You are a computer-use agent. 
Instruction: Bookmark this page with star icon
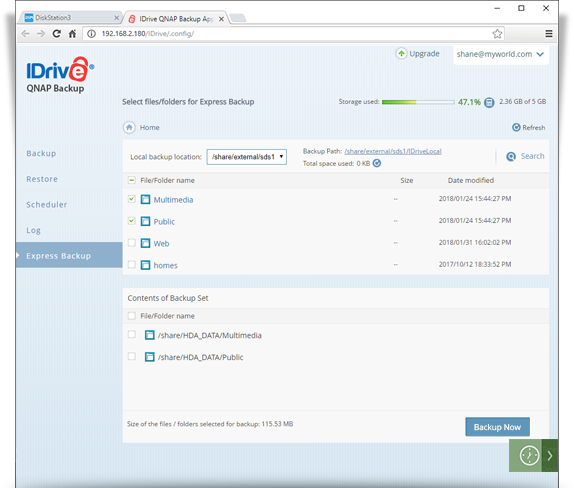(497, 34)
